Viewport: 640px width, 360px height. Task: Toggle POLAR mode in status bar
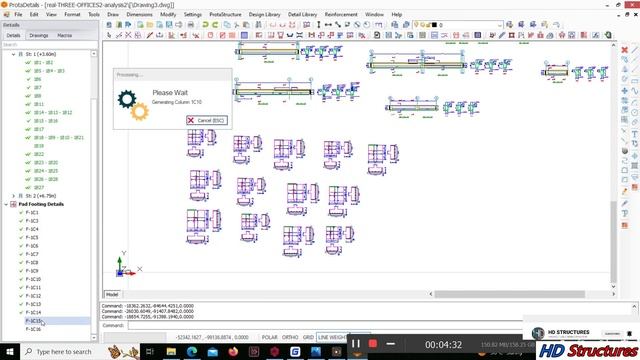pos(269,337)
